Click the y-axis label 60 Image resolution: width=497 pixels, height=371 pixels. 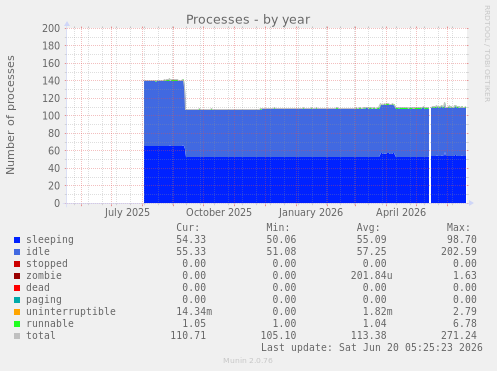click(54, 151)
